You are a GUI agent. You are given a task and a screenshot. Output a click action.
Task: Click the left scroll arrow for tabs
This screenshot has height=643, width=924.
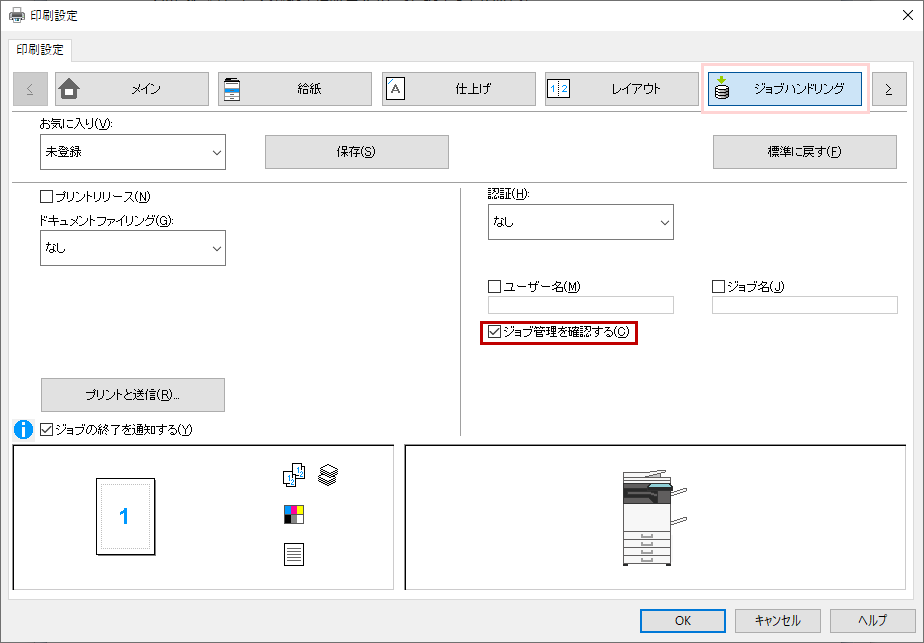click(x=30, y=89)
